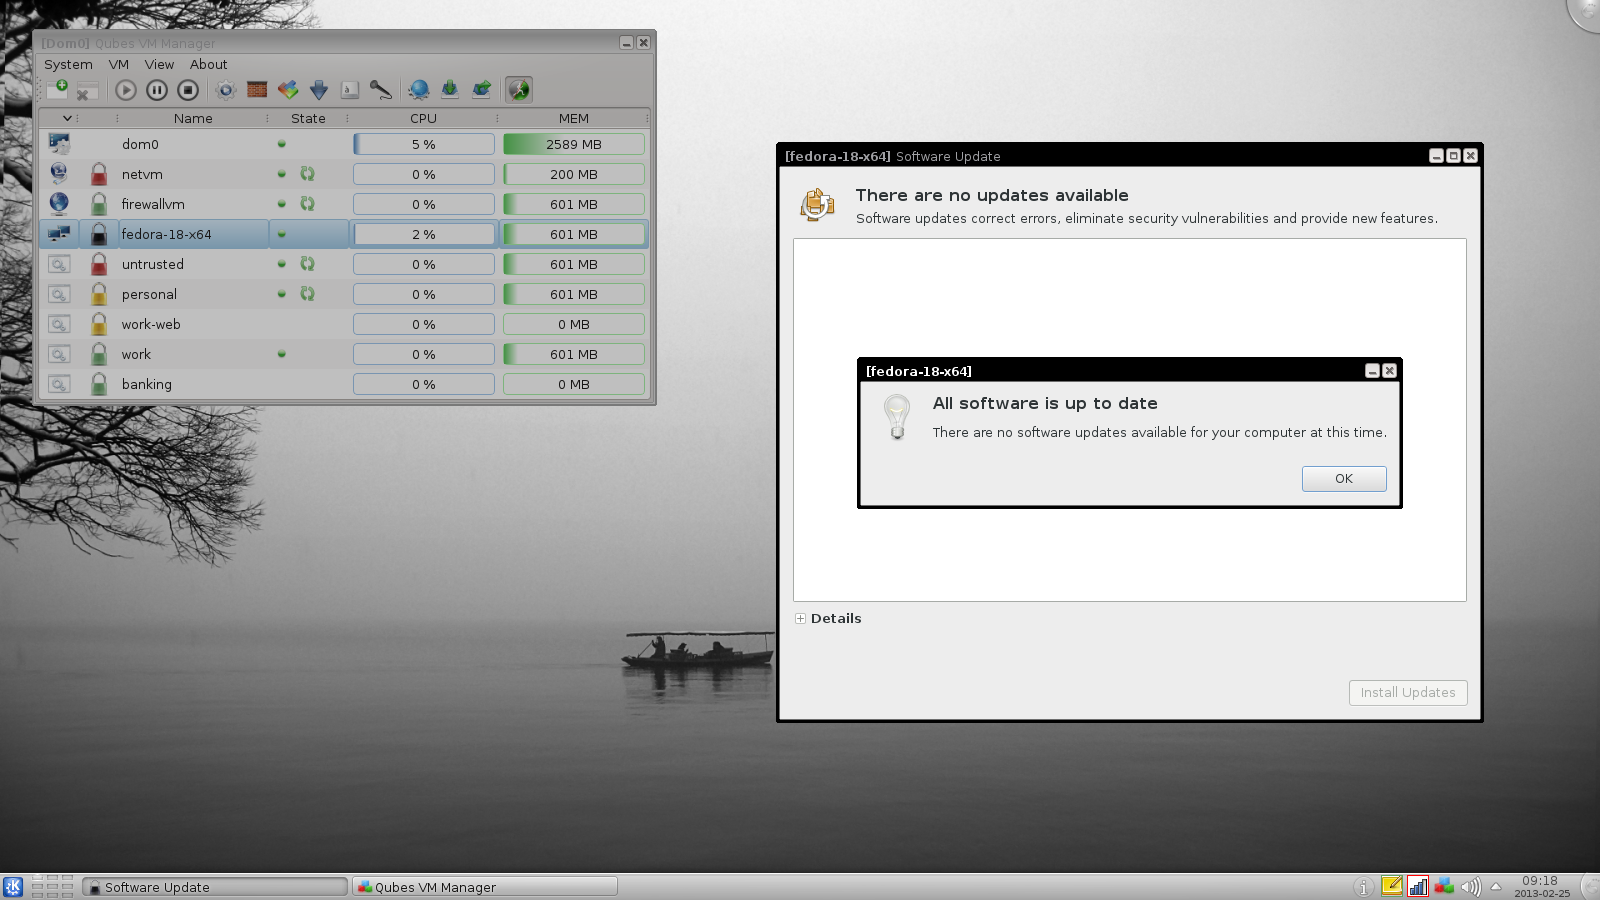Click the global settings globe icon
This screenshot has height=900, width=1600.
pos(419,90)
